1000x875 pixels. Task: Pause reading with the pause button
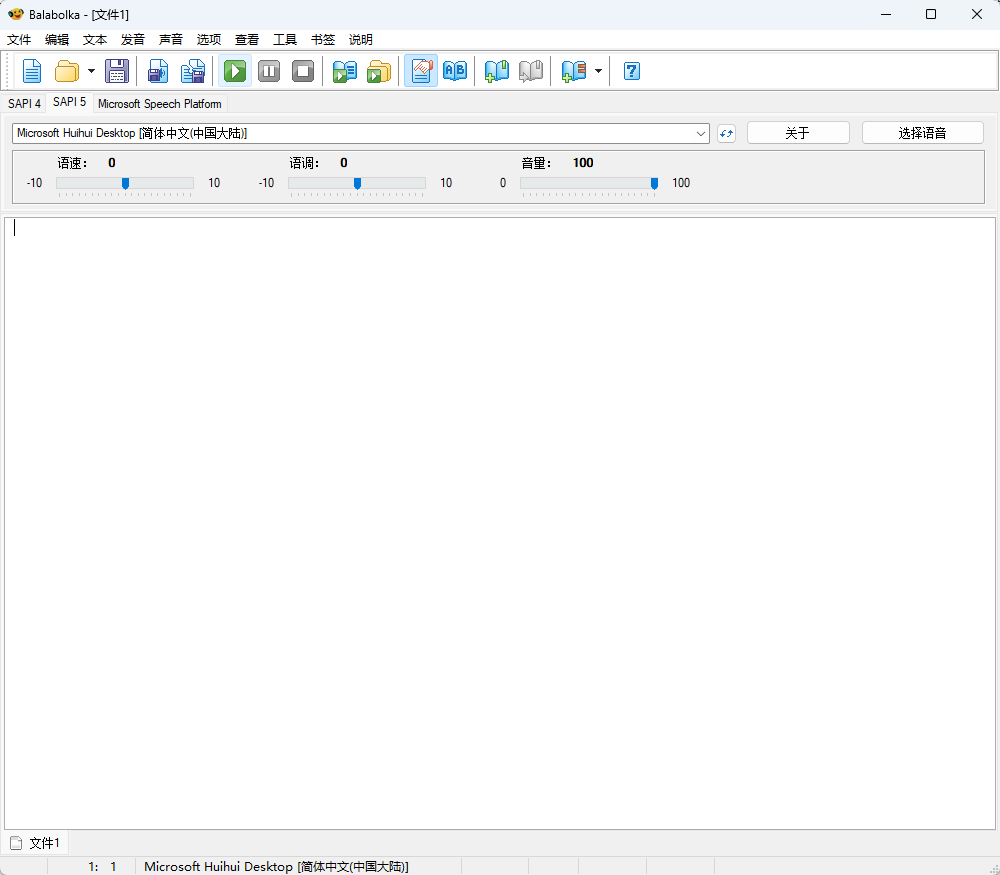(269, 71)
